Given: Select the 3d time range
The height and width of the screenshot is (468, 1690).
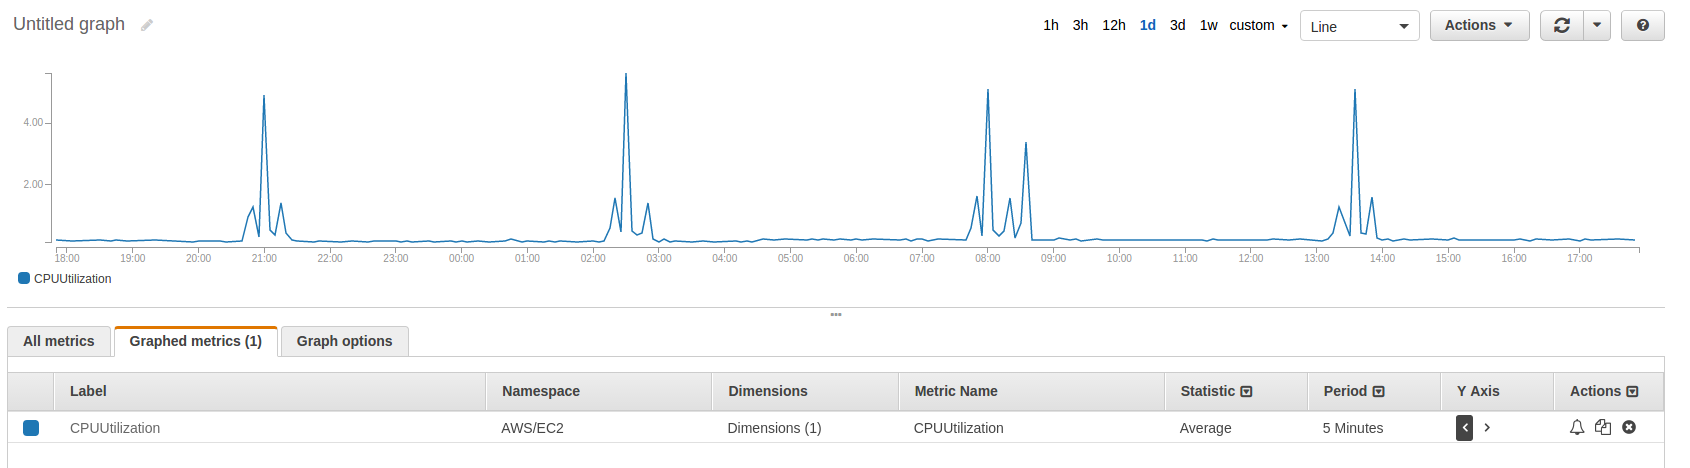Looking at the screenshot, I should (1178, 26).
